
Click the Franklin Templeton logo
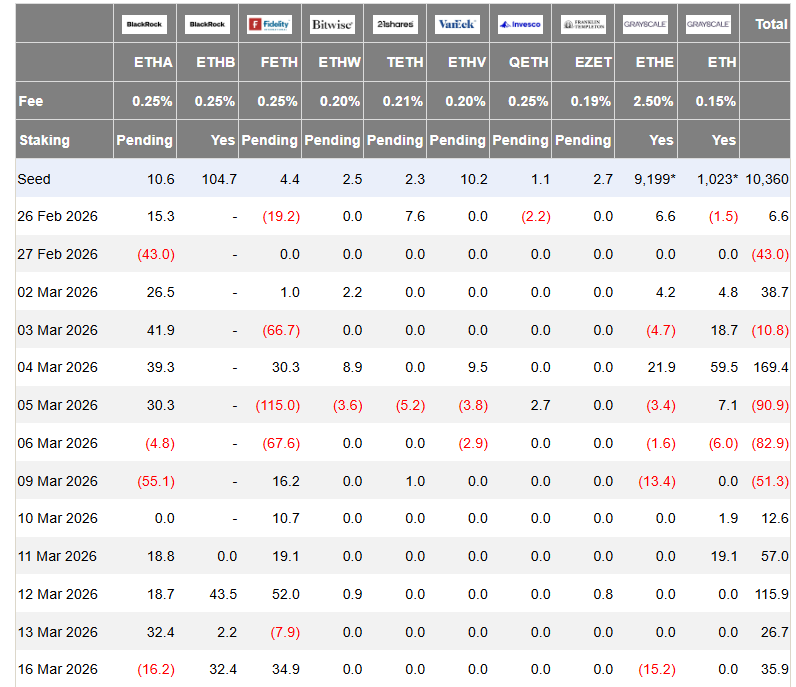[x=582, y=24]
